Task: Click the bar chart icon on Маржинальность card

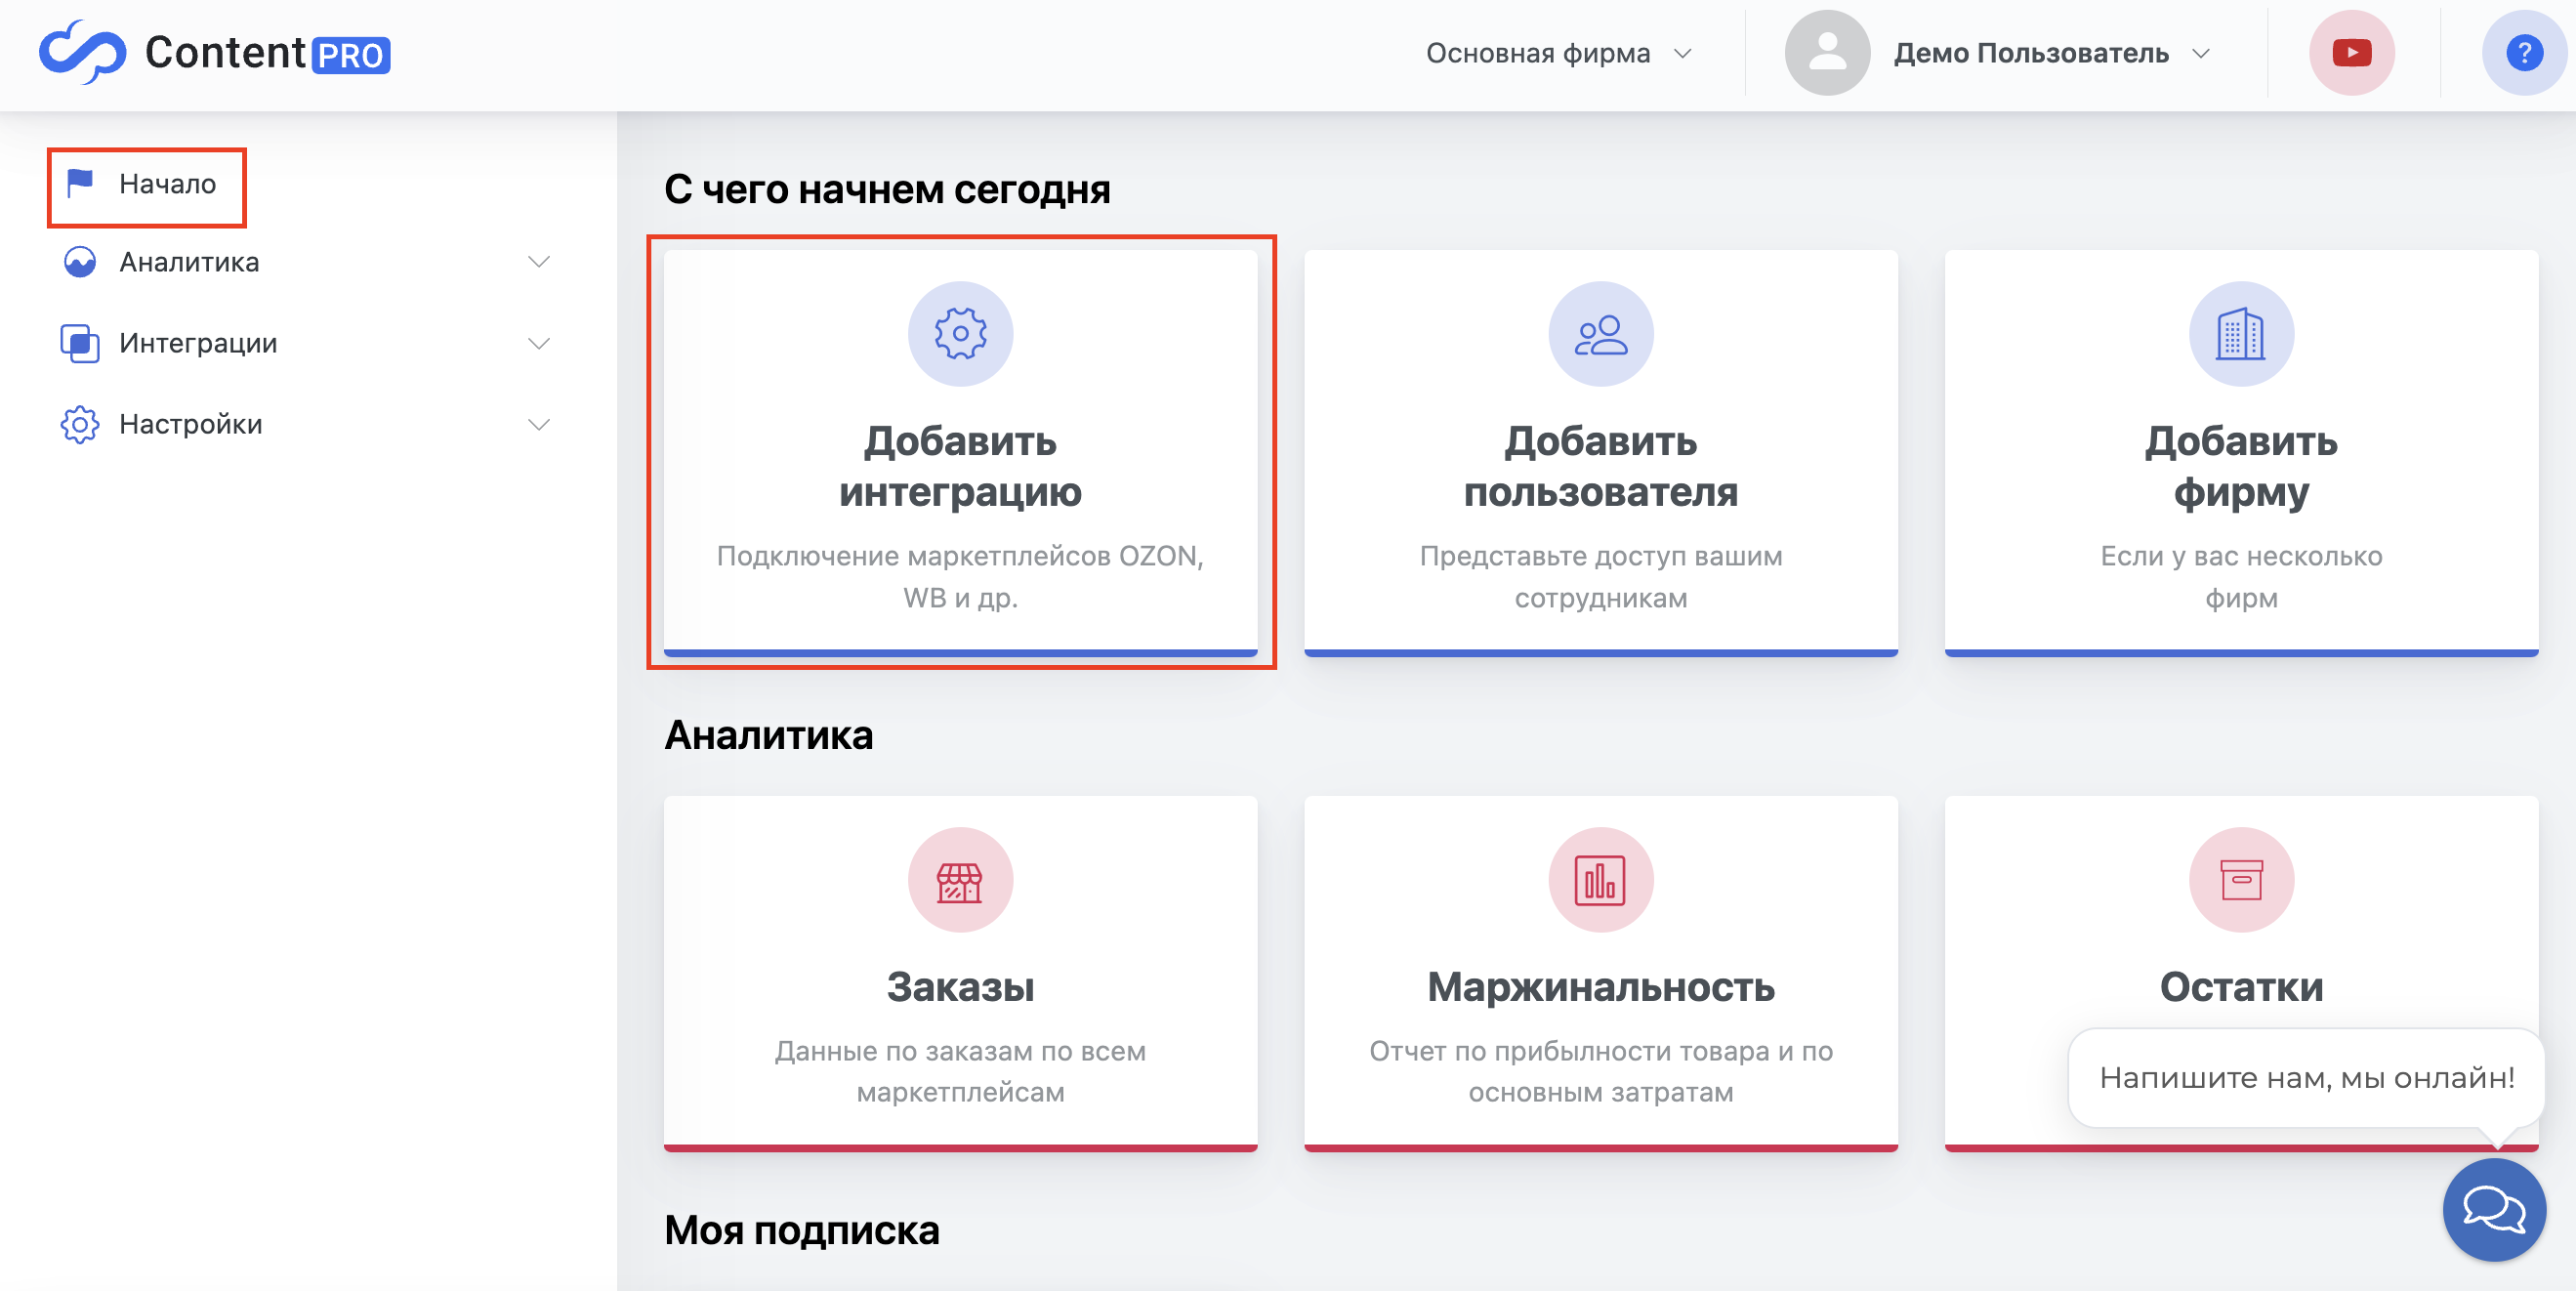Action: tap(1601, 880)
